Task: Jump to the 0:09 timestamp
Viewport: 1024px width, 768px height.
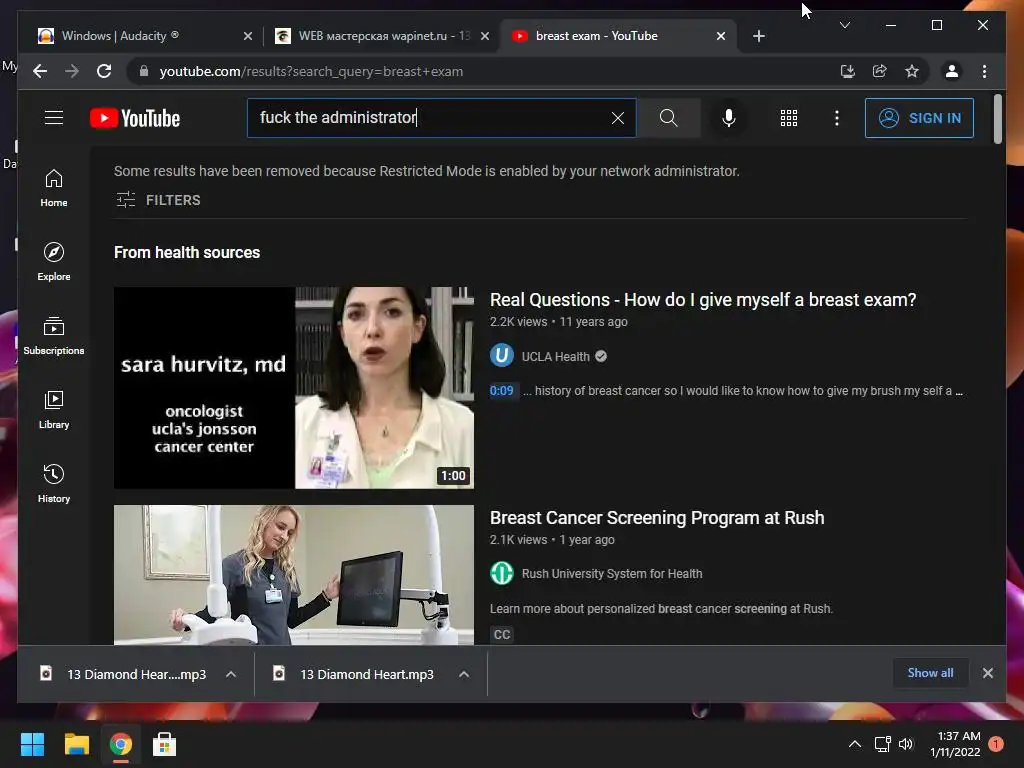Action: (x=502, y=391)
